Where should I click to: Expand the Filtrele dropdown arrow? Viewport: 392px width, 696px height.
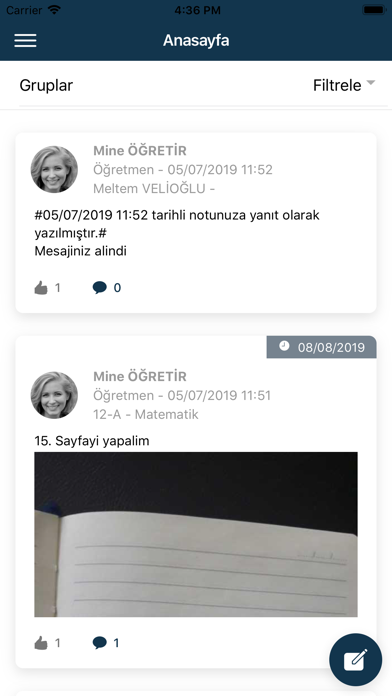[x=370, y=83]
